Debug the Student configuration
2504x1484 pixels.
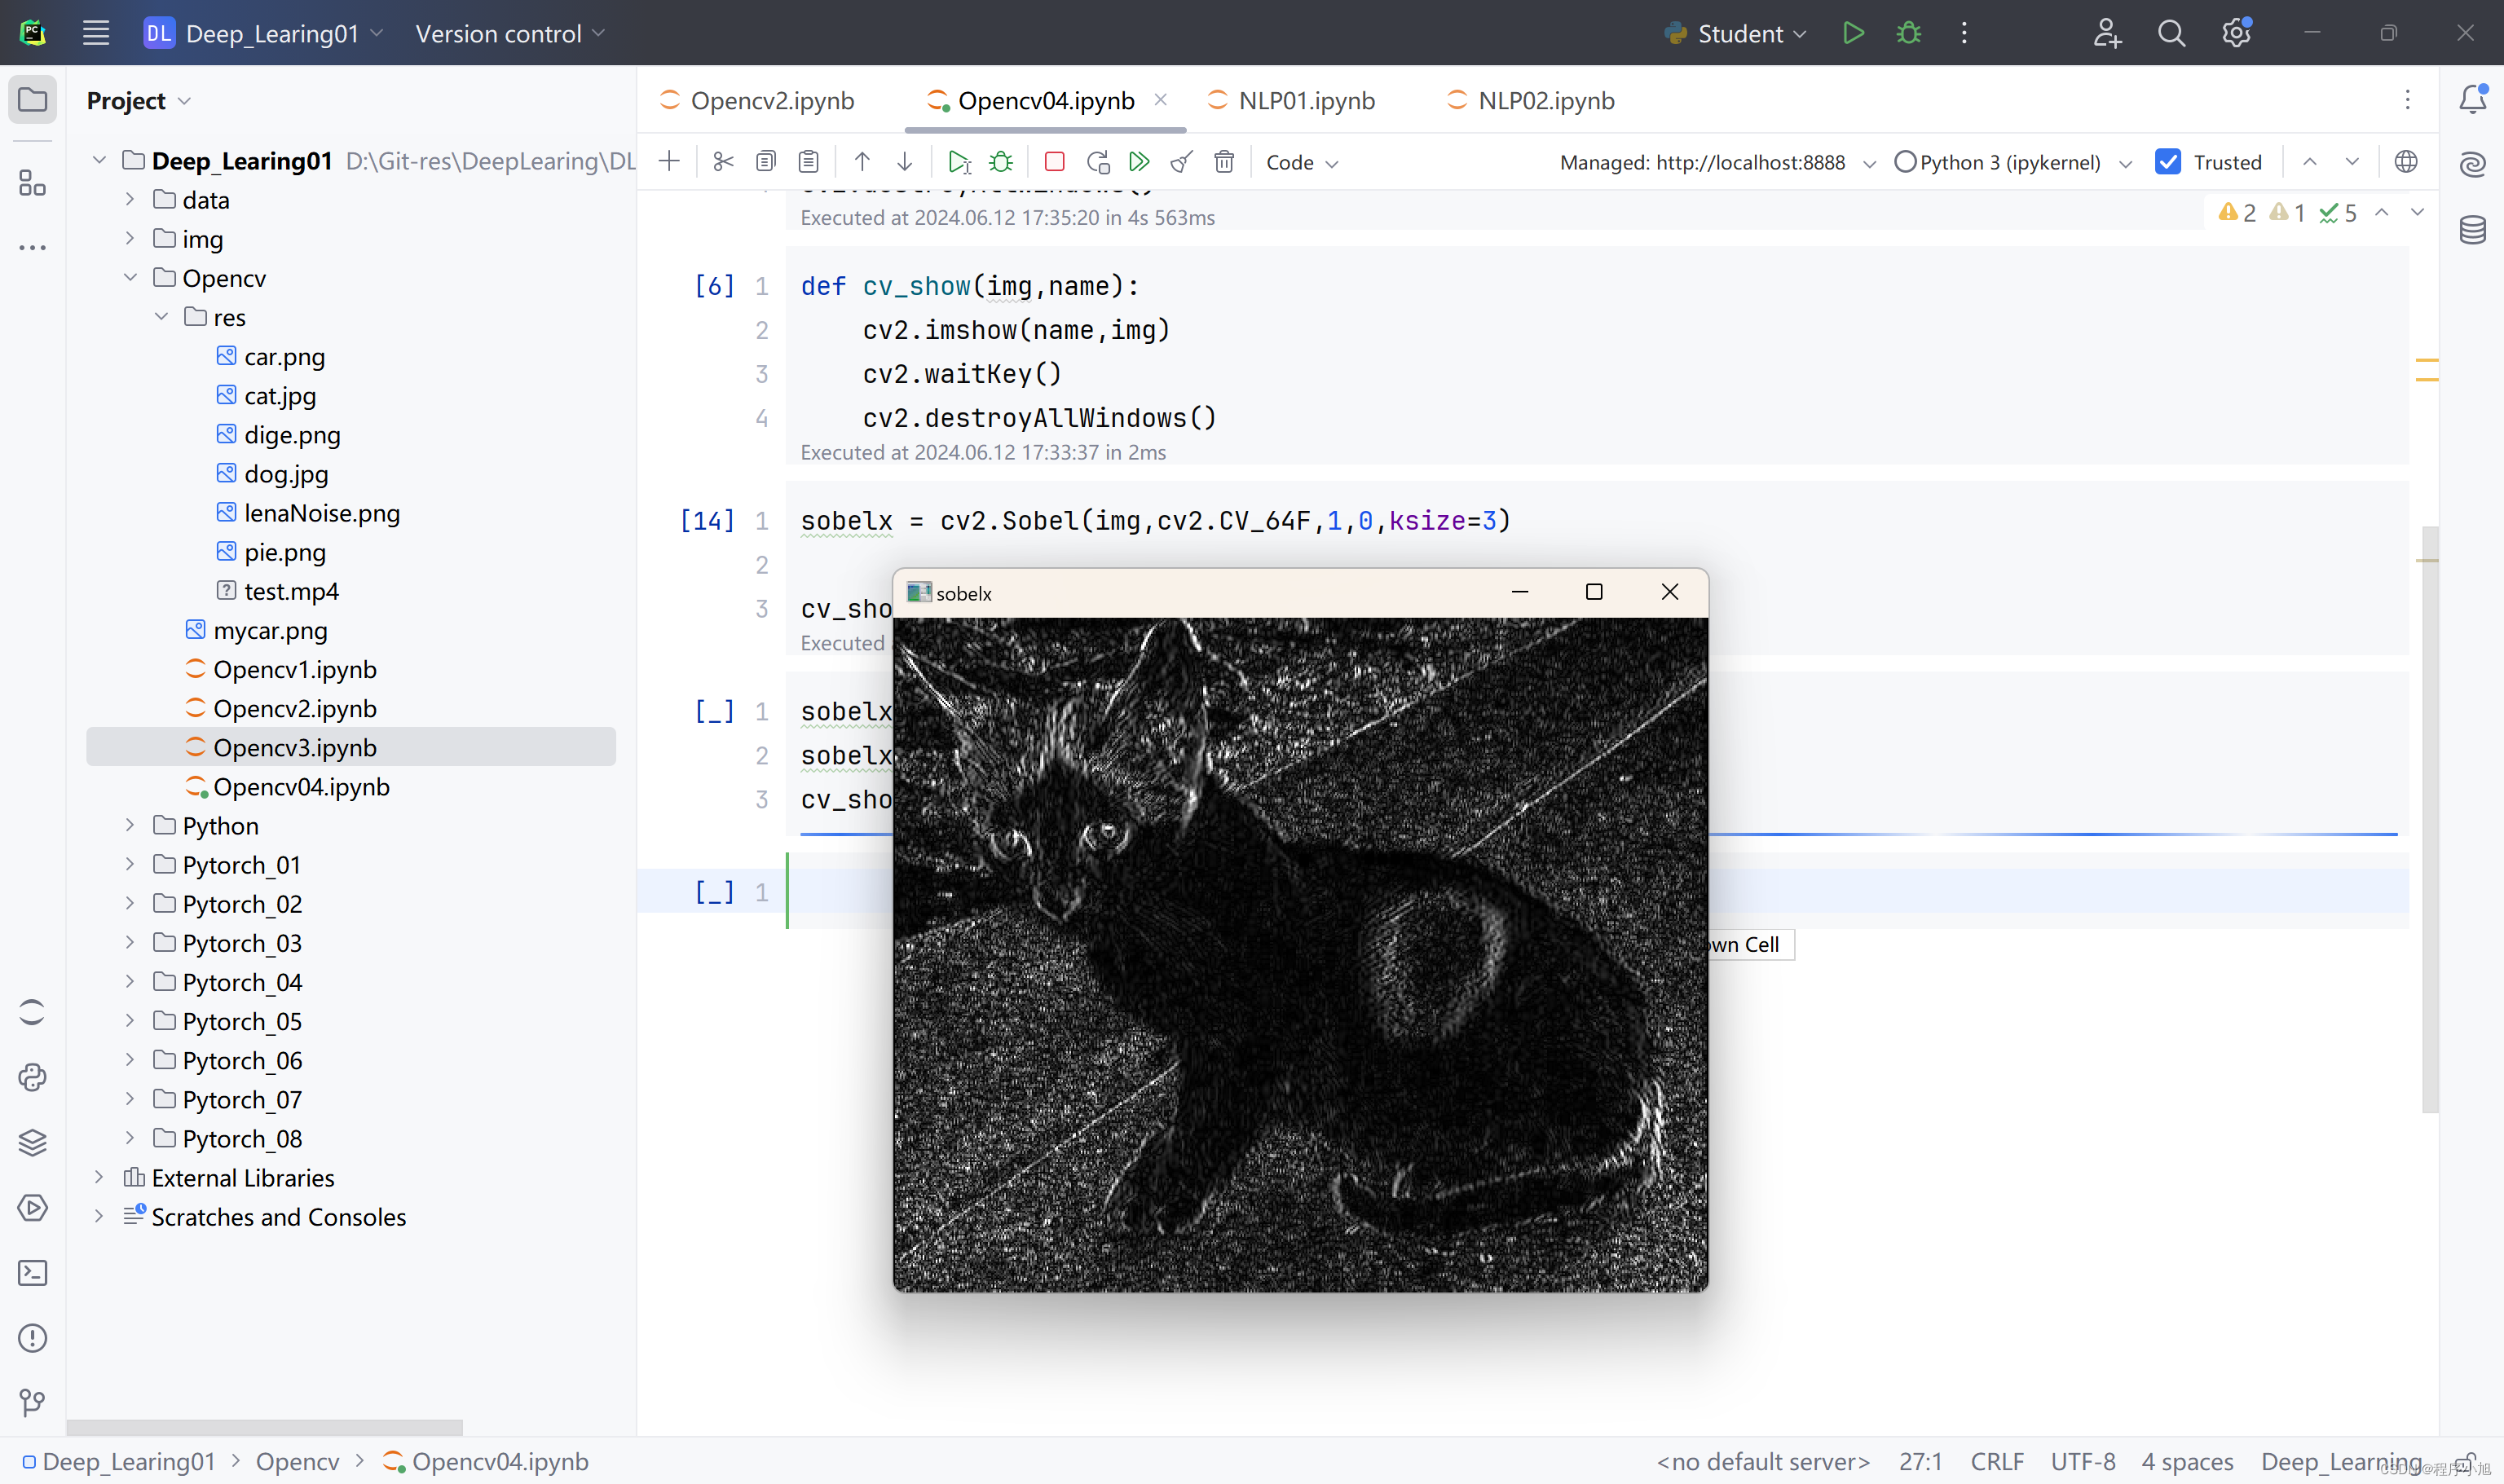click(x=1908, y=33)
